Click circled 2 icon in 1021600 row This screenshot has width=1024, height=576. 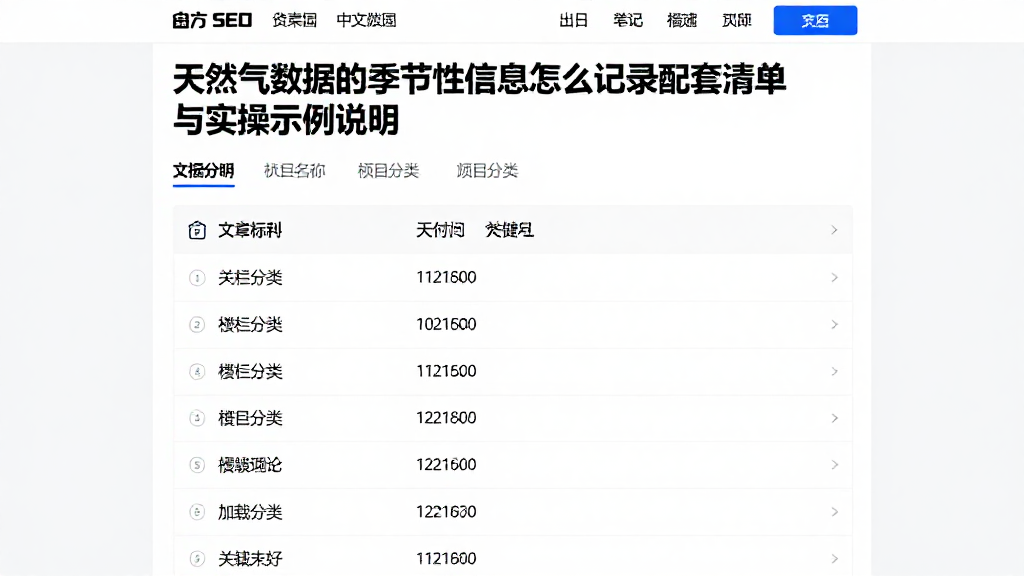197,325
